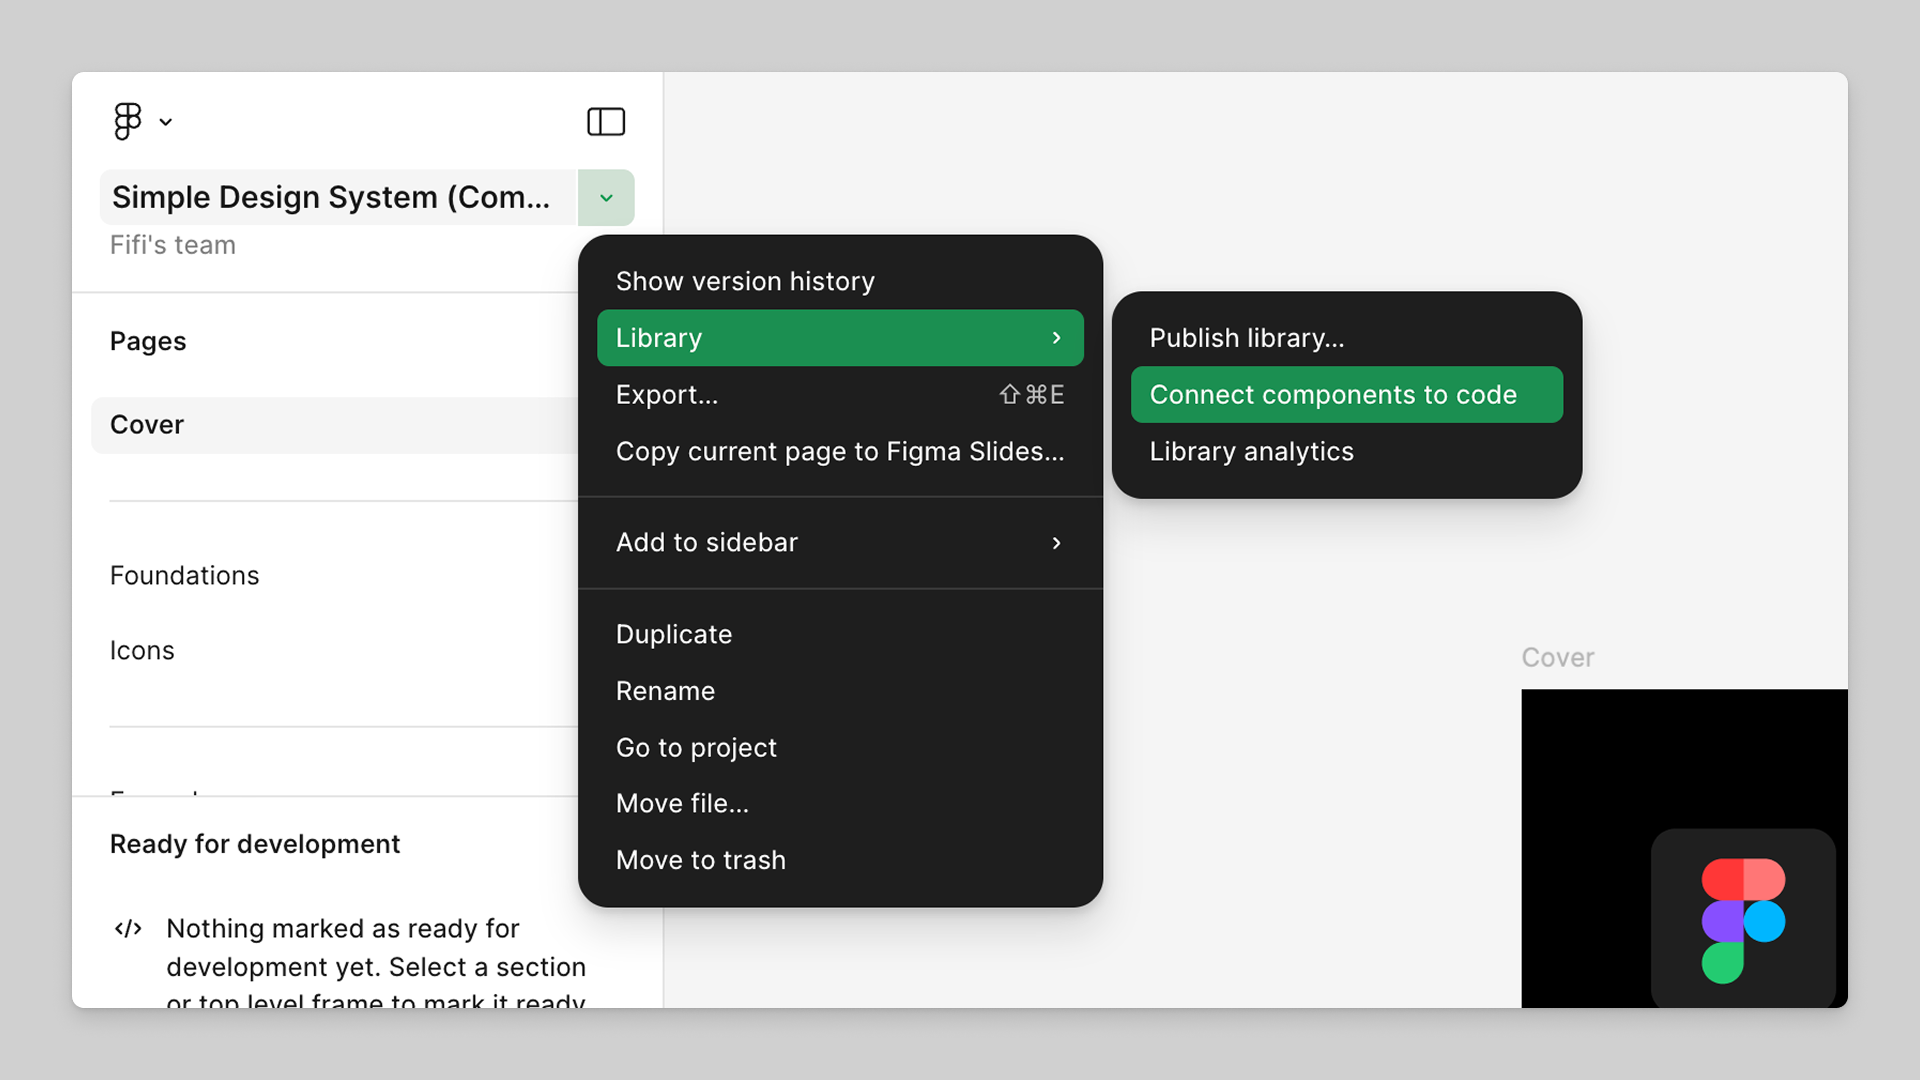
Task: Select the Export menu item
Action: (x=666, y=394)
